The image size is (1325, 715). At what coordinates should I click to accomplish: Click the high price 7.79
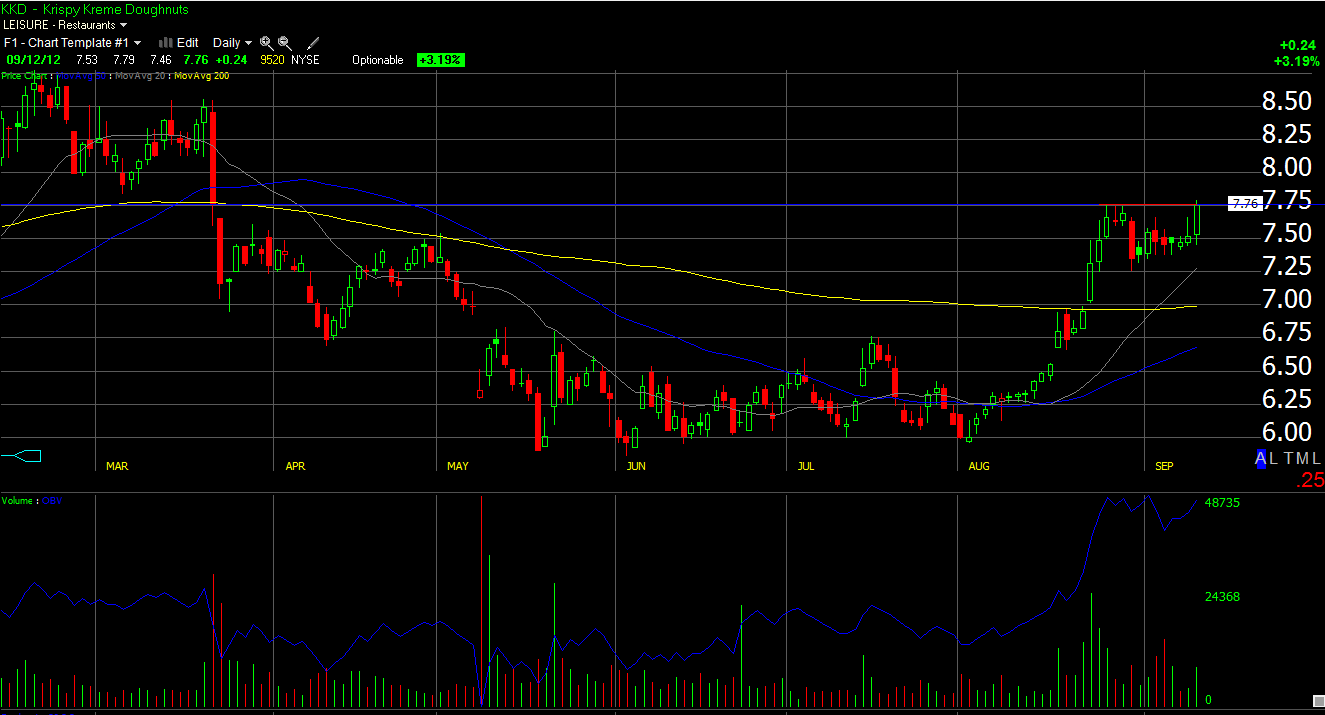[x=124, y=60]
